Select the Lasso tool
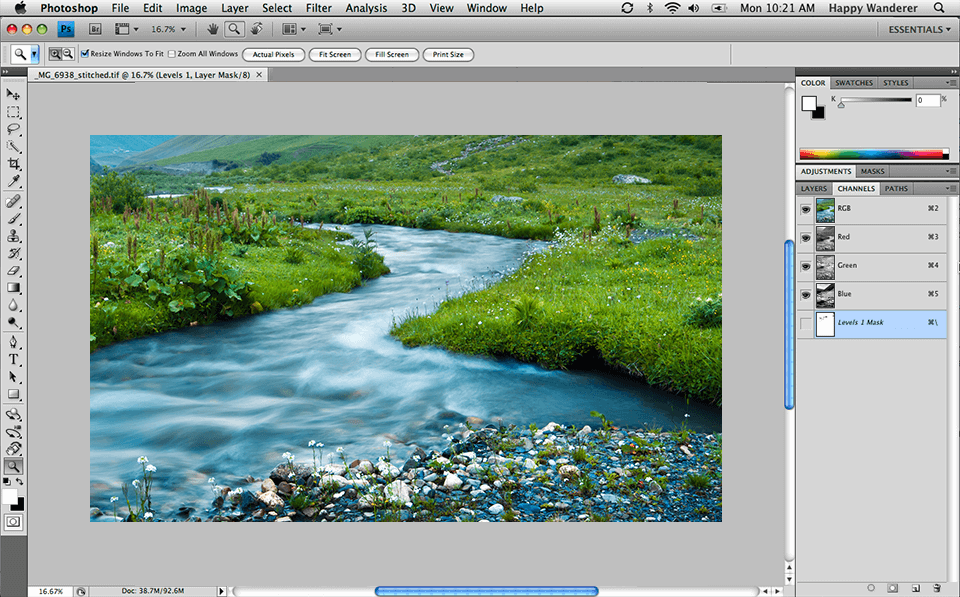Viewport: 960px width, 597px height. (13, 129)
